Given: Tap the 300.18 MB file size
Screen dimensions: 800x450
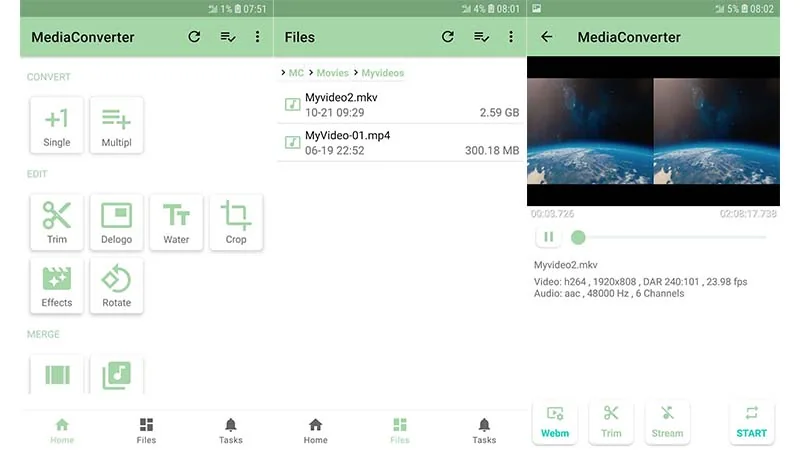Looking at the screenshot, I should tap(492, 151).
